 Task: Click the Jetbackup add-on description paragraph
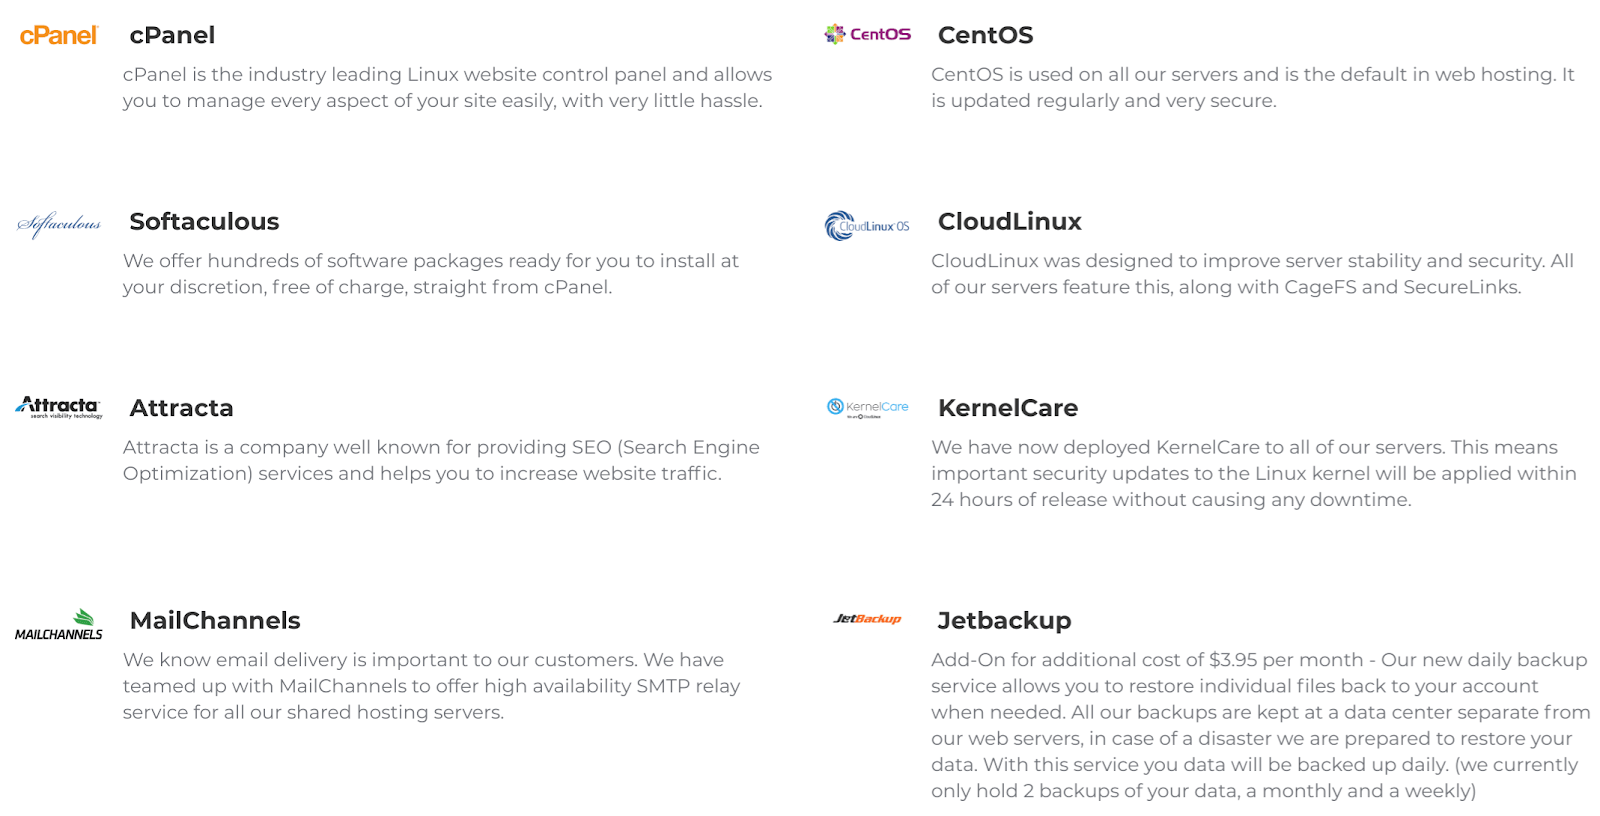[1260, 725]
